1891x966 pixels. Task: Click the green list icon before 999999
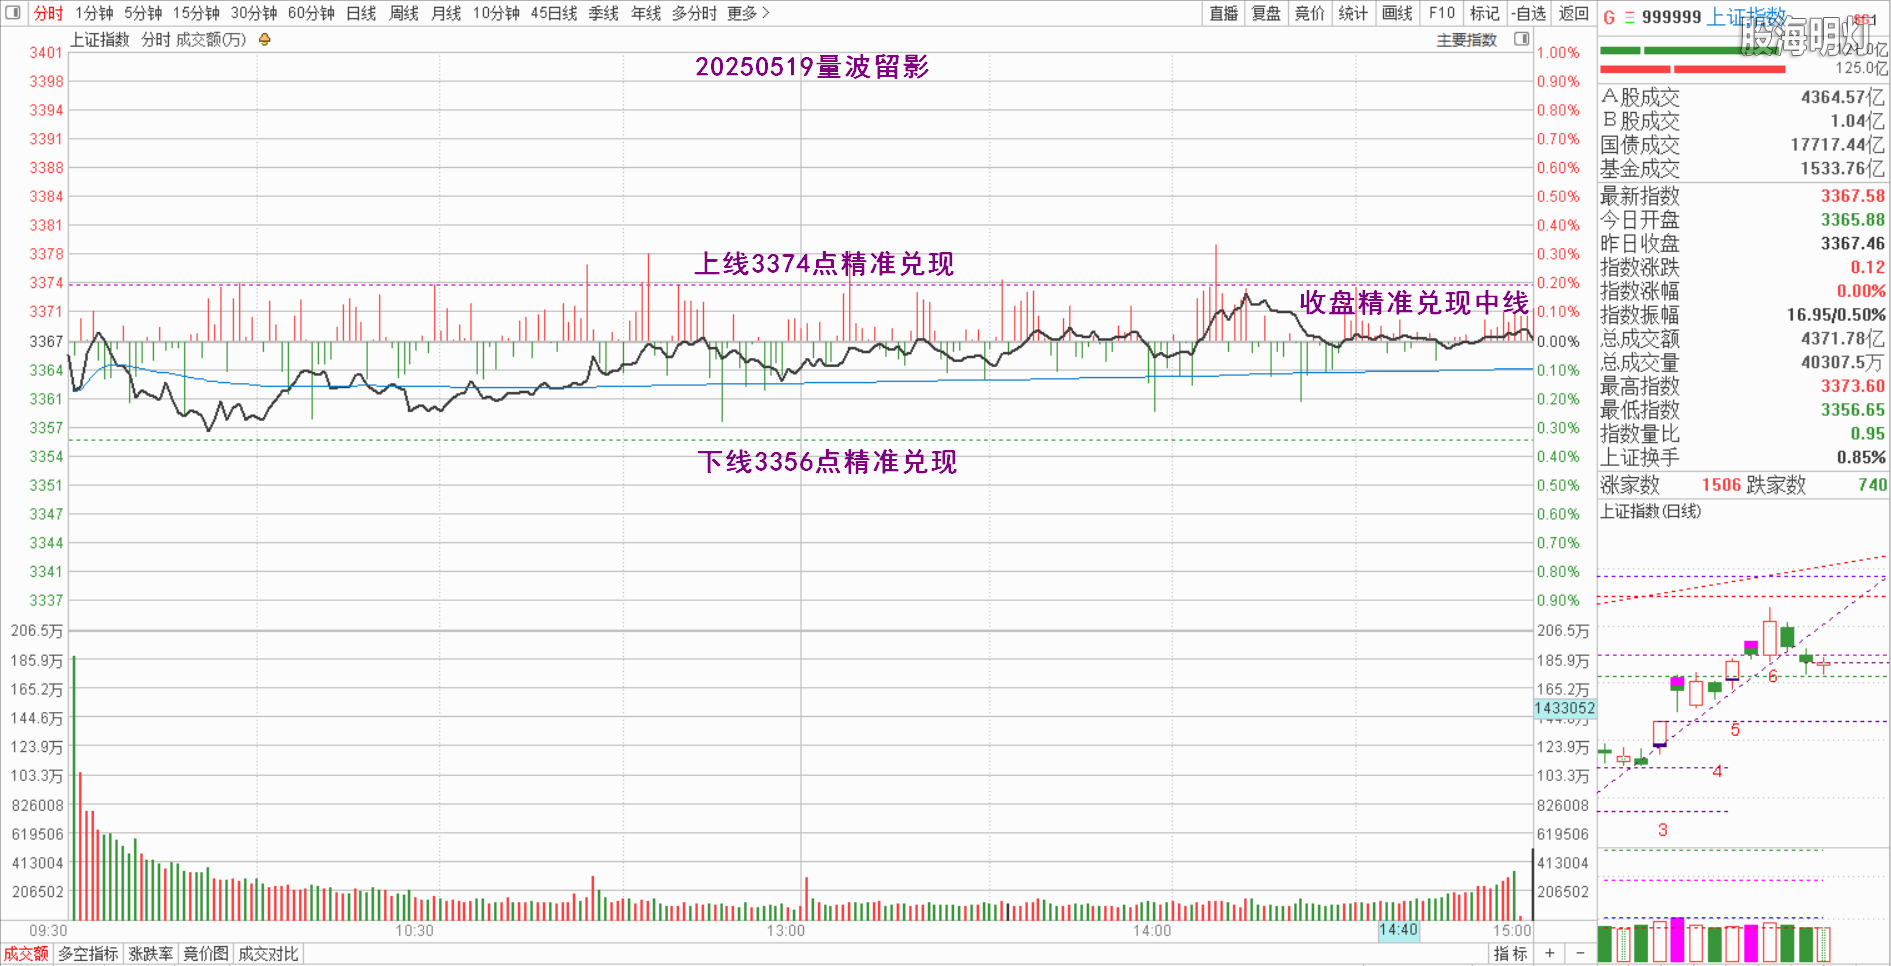[x=1630, y=17]
